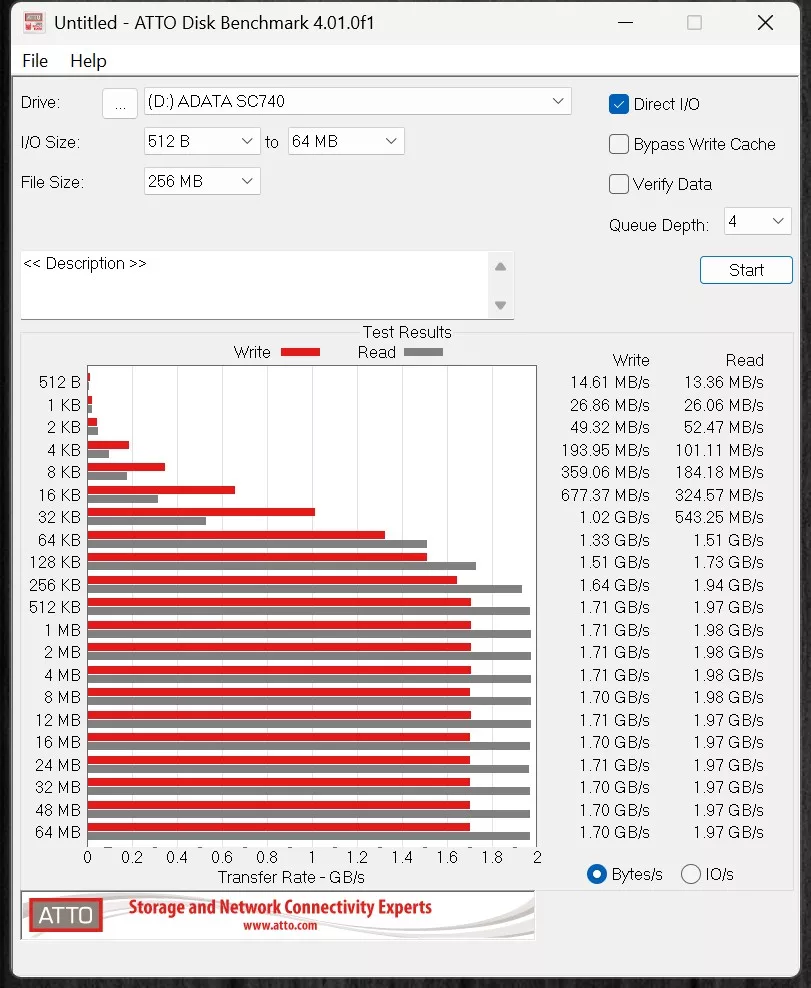Open the File Size dropdown
Image resolution: width=811 pixels, height=988 pixels.
[202, 181]
